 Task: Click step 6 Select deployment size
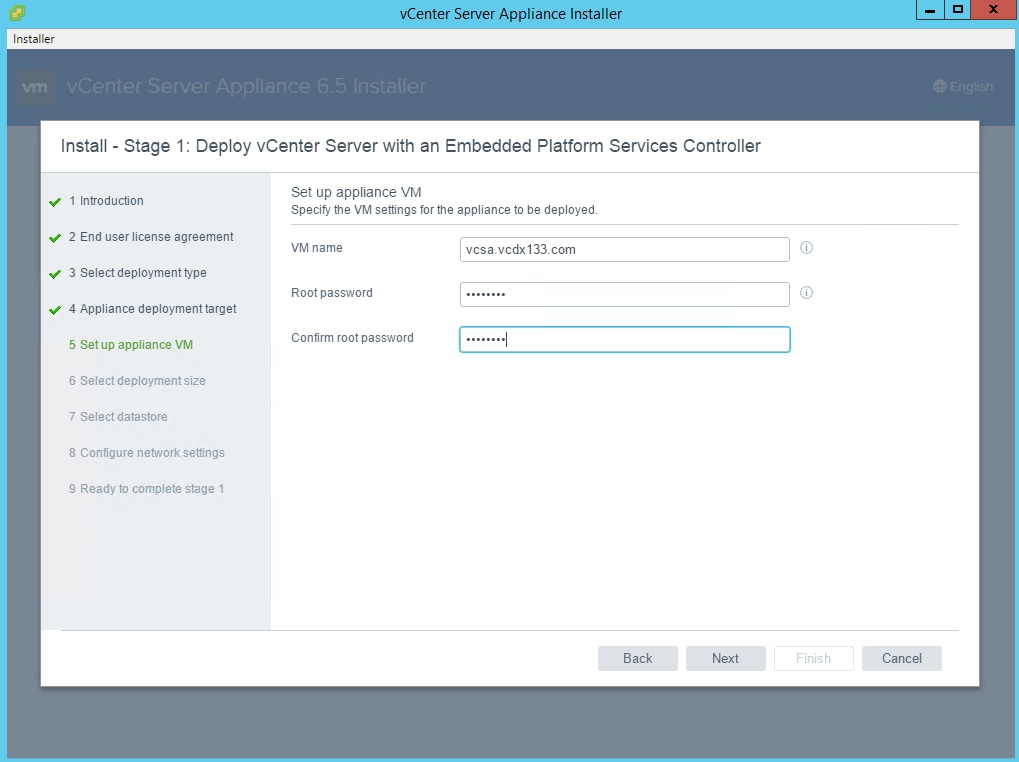pos(142,381)
